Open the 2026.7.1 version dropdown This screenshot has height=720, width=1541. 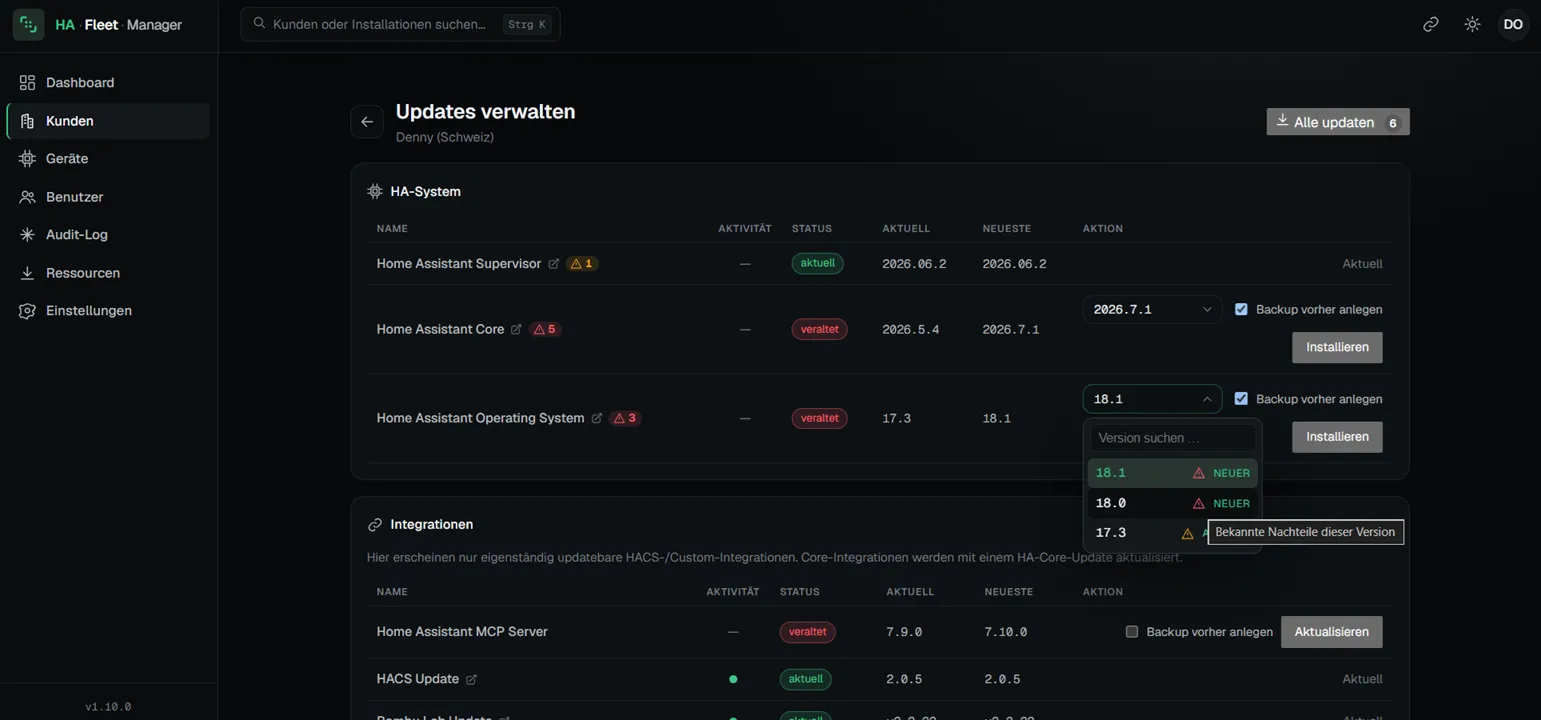[1152, 310]
